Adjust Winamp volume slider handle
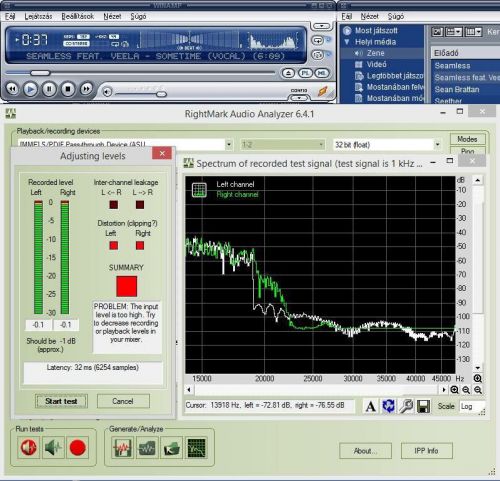 coord(161,94)
